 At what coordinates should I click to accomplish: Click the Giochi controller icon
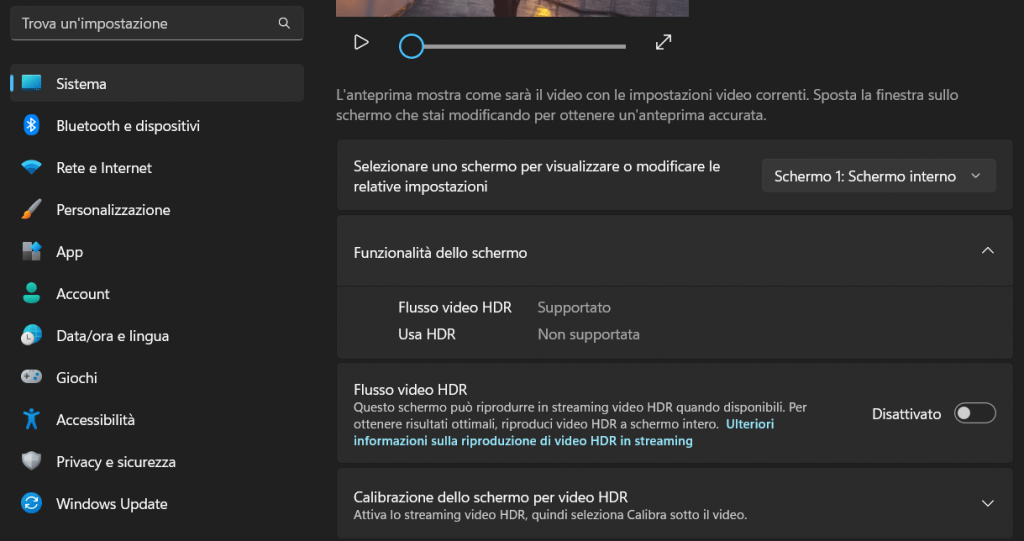[x=32, y=378]
